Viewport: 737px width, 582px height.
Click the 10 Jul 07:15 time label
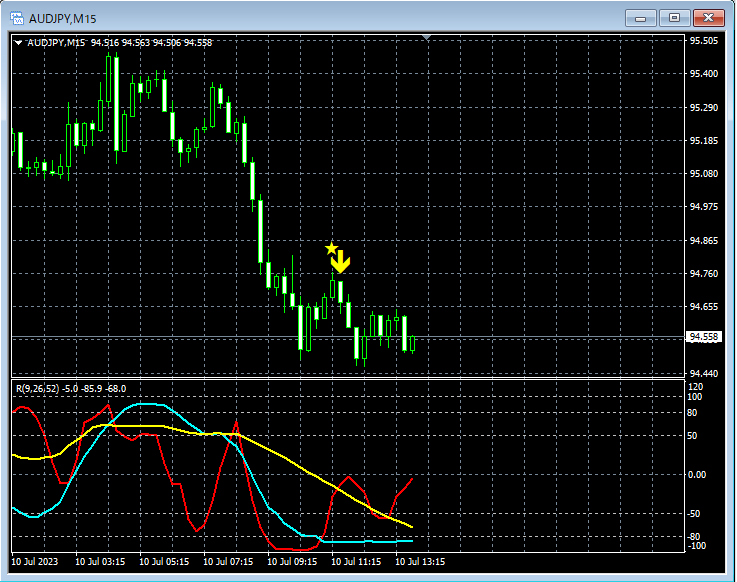pyautogui.click(x=228, y=562)
